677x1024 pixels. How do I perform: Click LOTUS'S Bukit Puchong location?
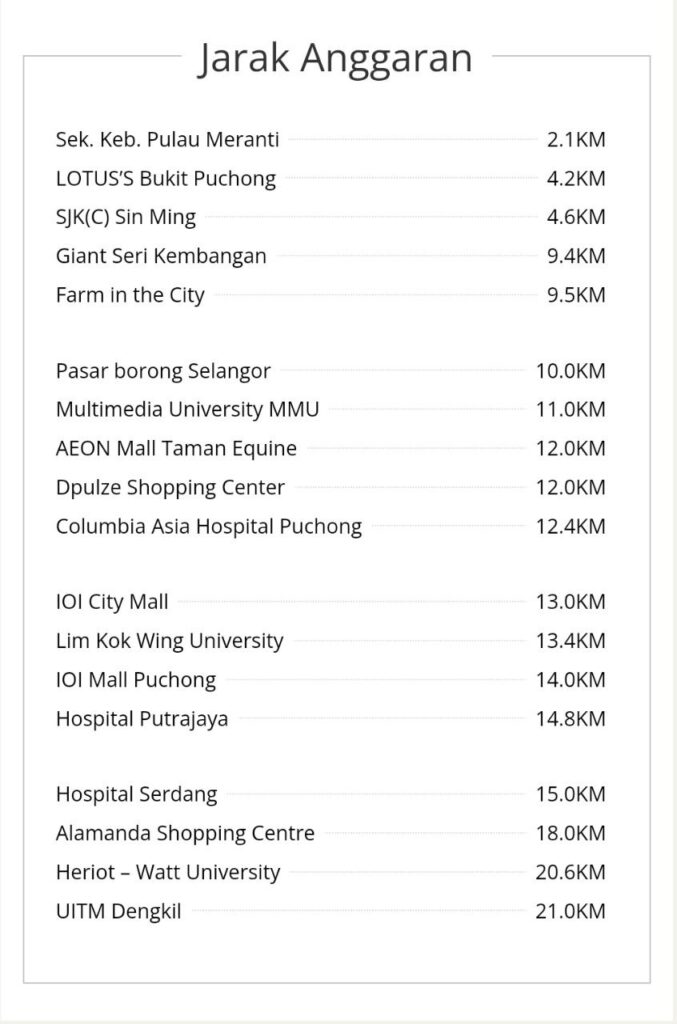tap(165, 179)
